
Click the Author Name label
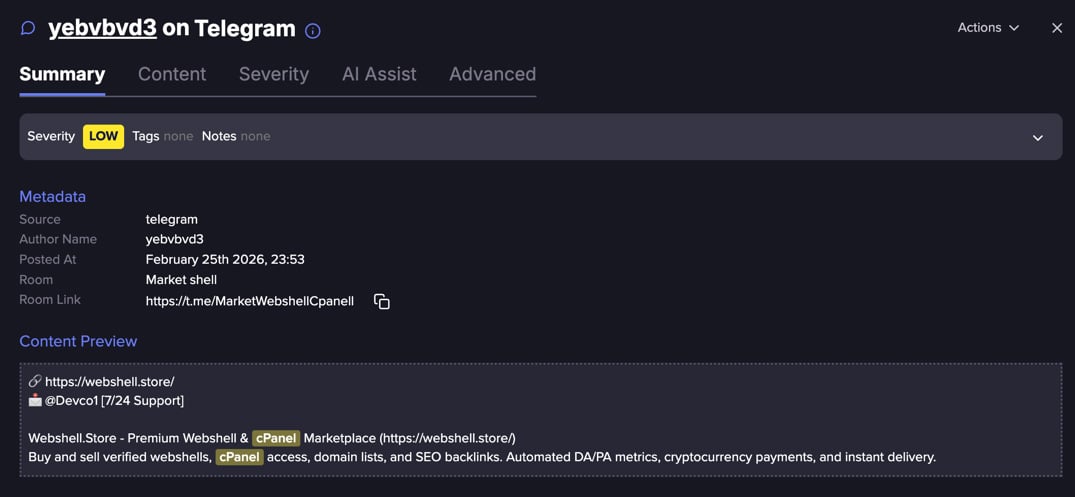click(58, 239)
